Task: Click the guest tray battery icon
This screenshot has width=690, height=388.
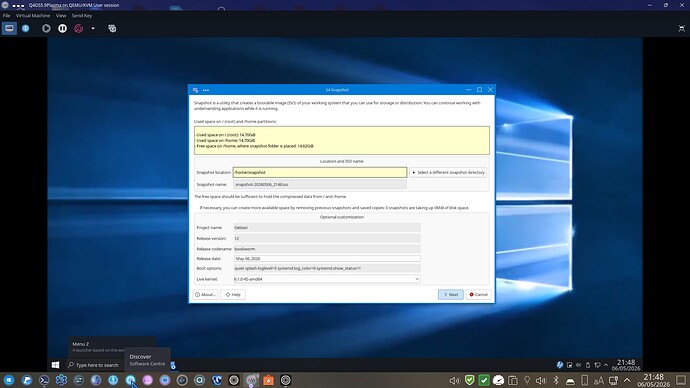Action: click(x=588, y=365)
